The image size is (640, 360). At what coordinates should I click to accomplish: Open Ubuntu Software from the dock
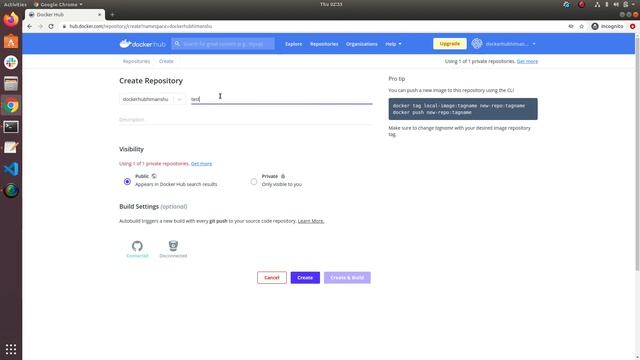point(11,41)
